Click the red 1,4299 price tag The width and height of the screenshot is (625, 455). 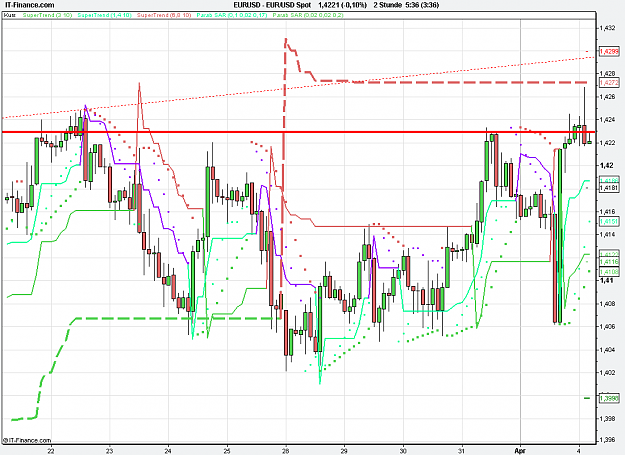[x=609, y=51]
